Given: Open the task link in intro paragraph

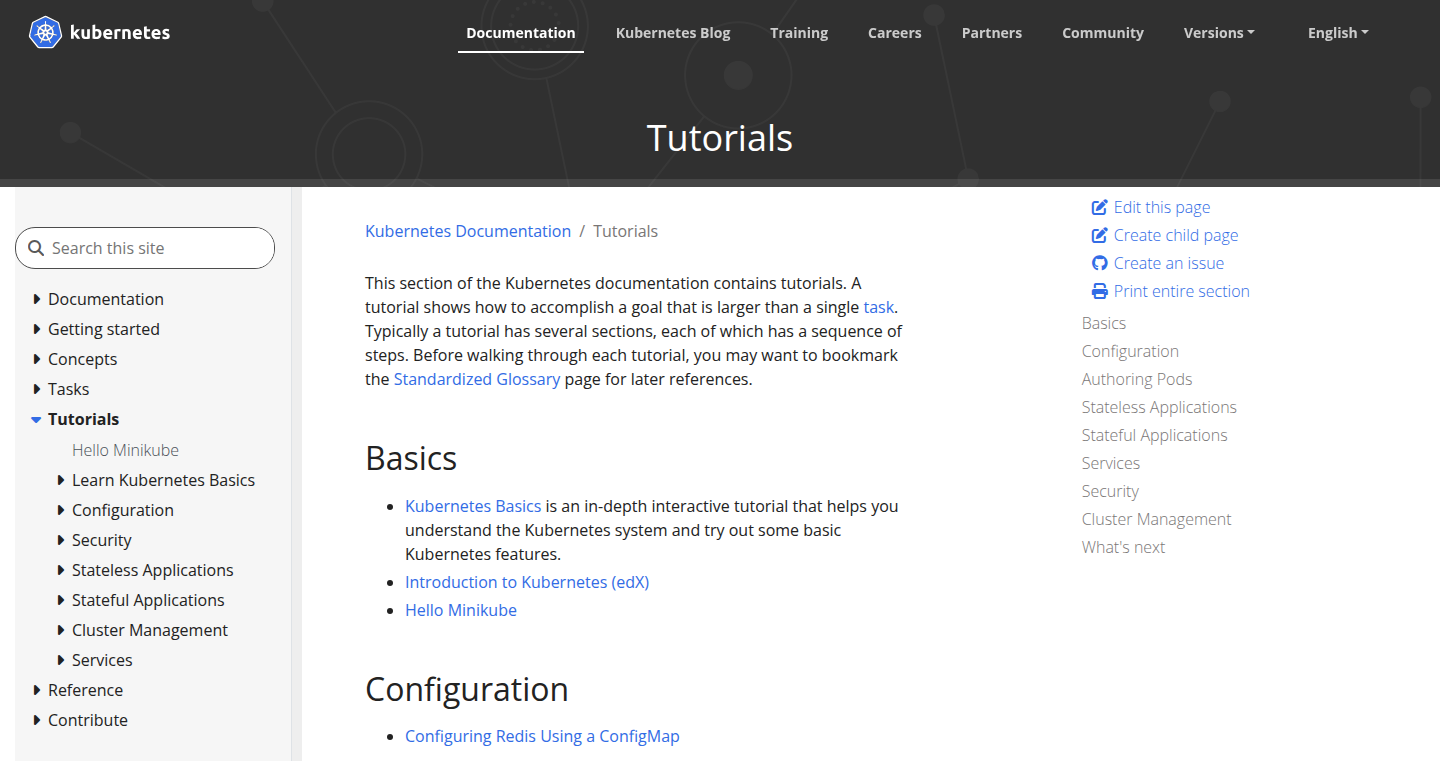Looking at the screenshot, I should click(x=879, y=307).
